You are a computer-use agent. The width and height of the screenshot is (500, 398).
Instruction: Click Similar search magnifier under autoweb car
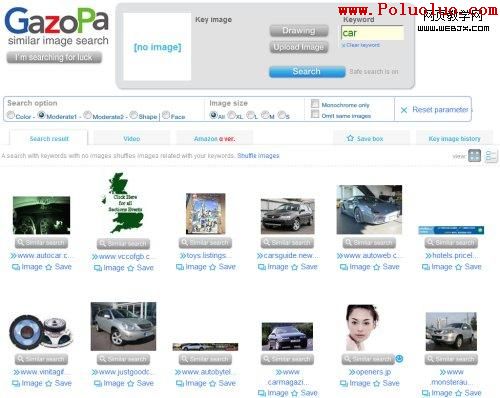tap(348, 242)
